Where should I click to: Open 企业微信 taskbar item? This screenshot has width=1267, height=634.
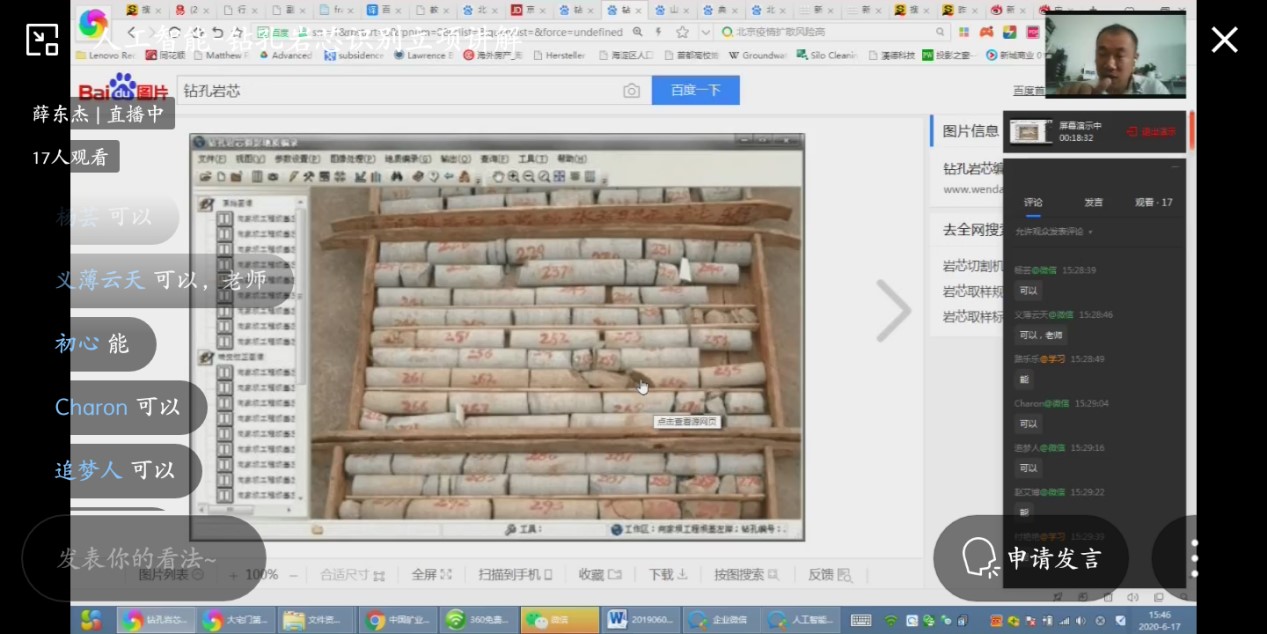click(x=720, y=620)
